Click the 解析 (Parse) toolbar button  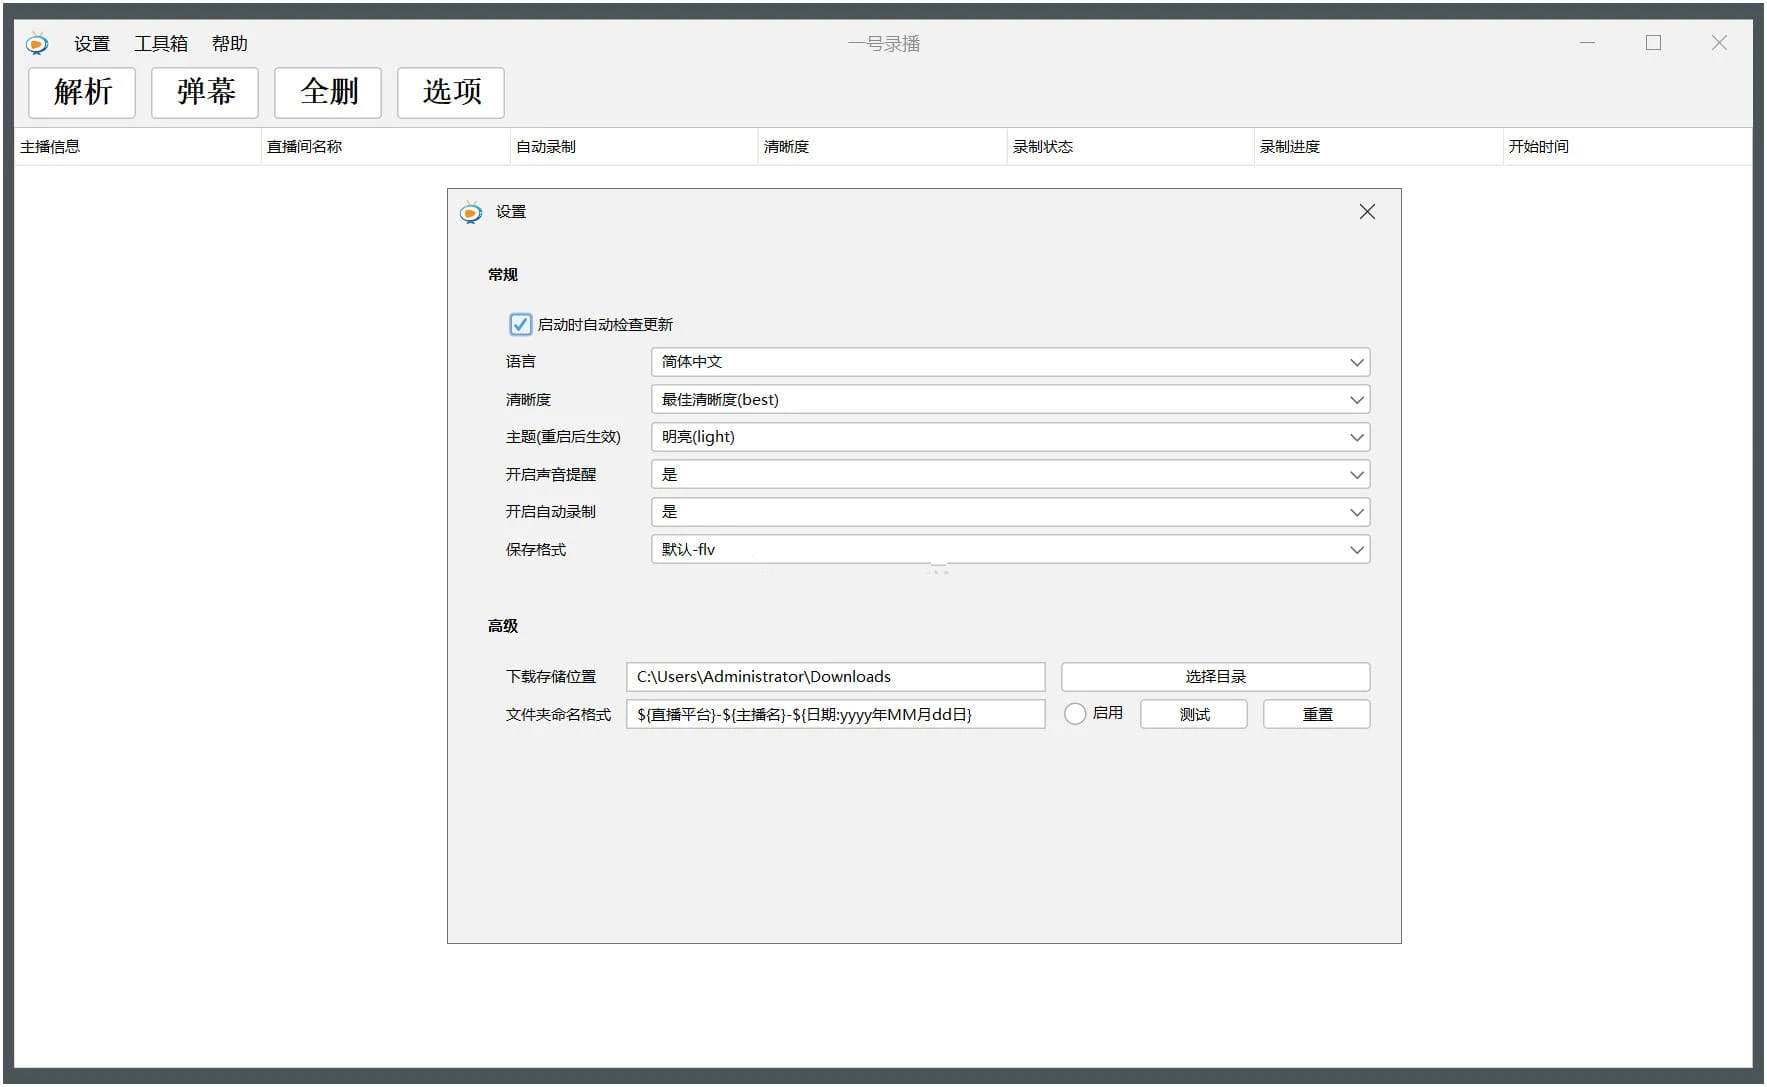coord(81,92)
